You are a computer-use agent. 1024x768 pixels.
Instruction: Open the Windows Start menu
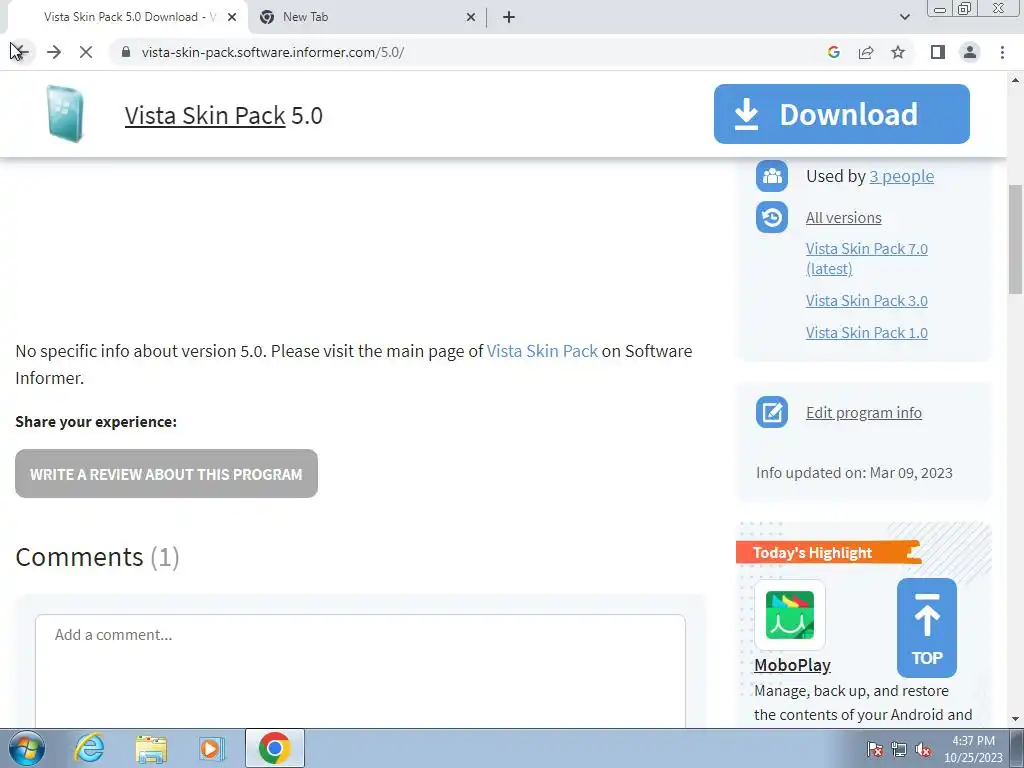click(x=26, y=748)
